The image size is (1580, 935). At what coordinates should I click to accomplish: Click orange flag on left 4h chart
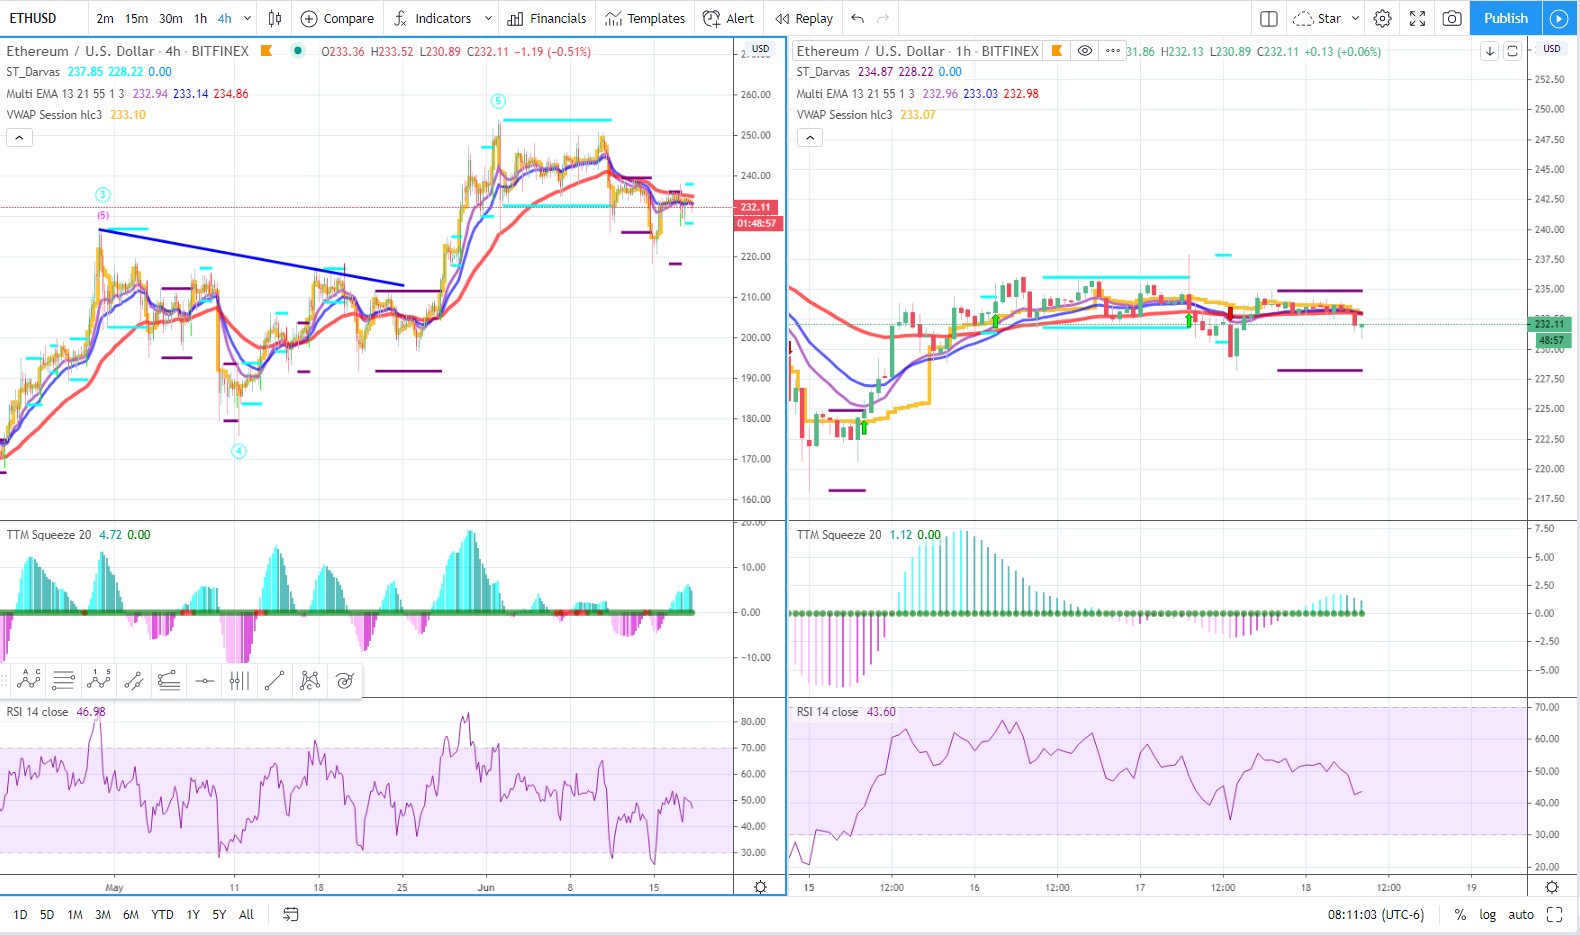(266, 51)
